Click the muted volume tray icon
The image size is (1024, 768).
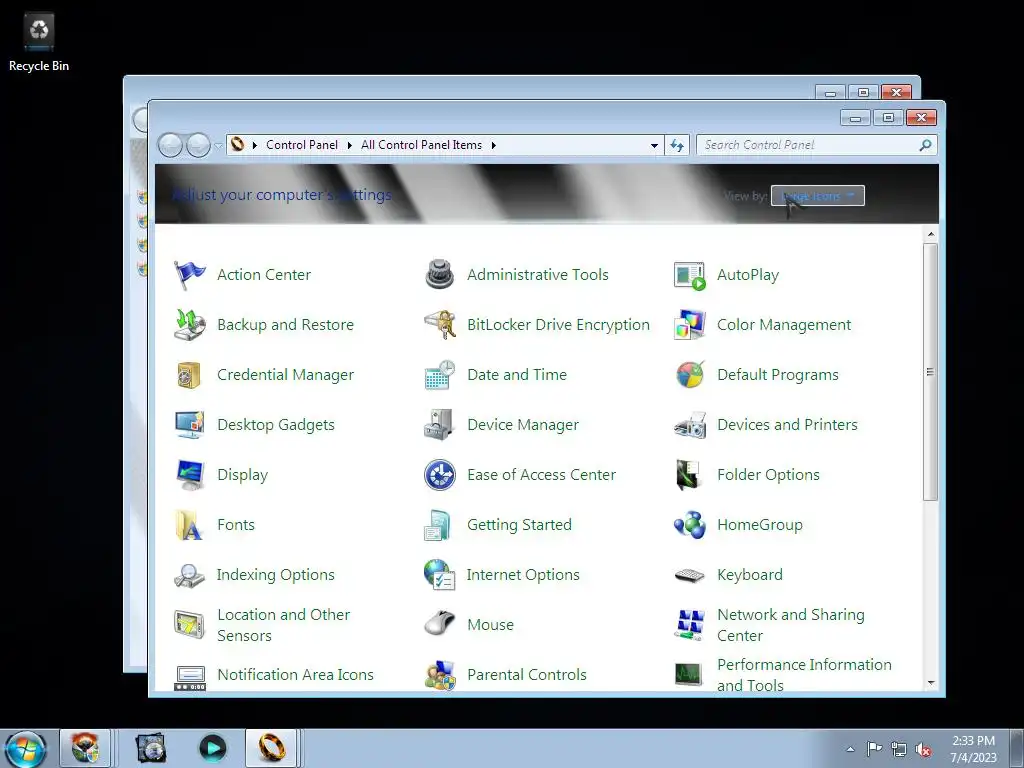click(923, 749)
